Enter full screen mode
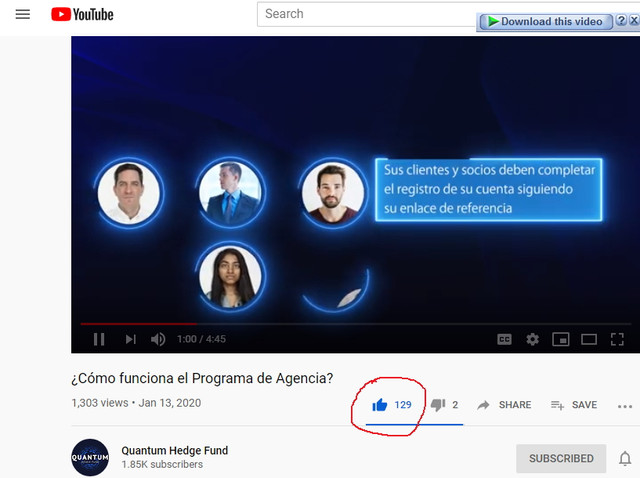 coord(617,339)
